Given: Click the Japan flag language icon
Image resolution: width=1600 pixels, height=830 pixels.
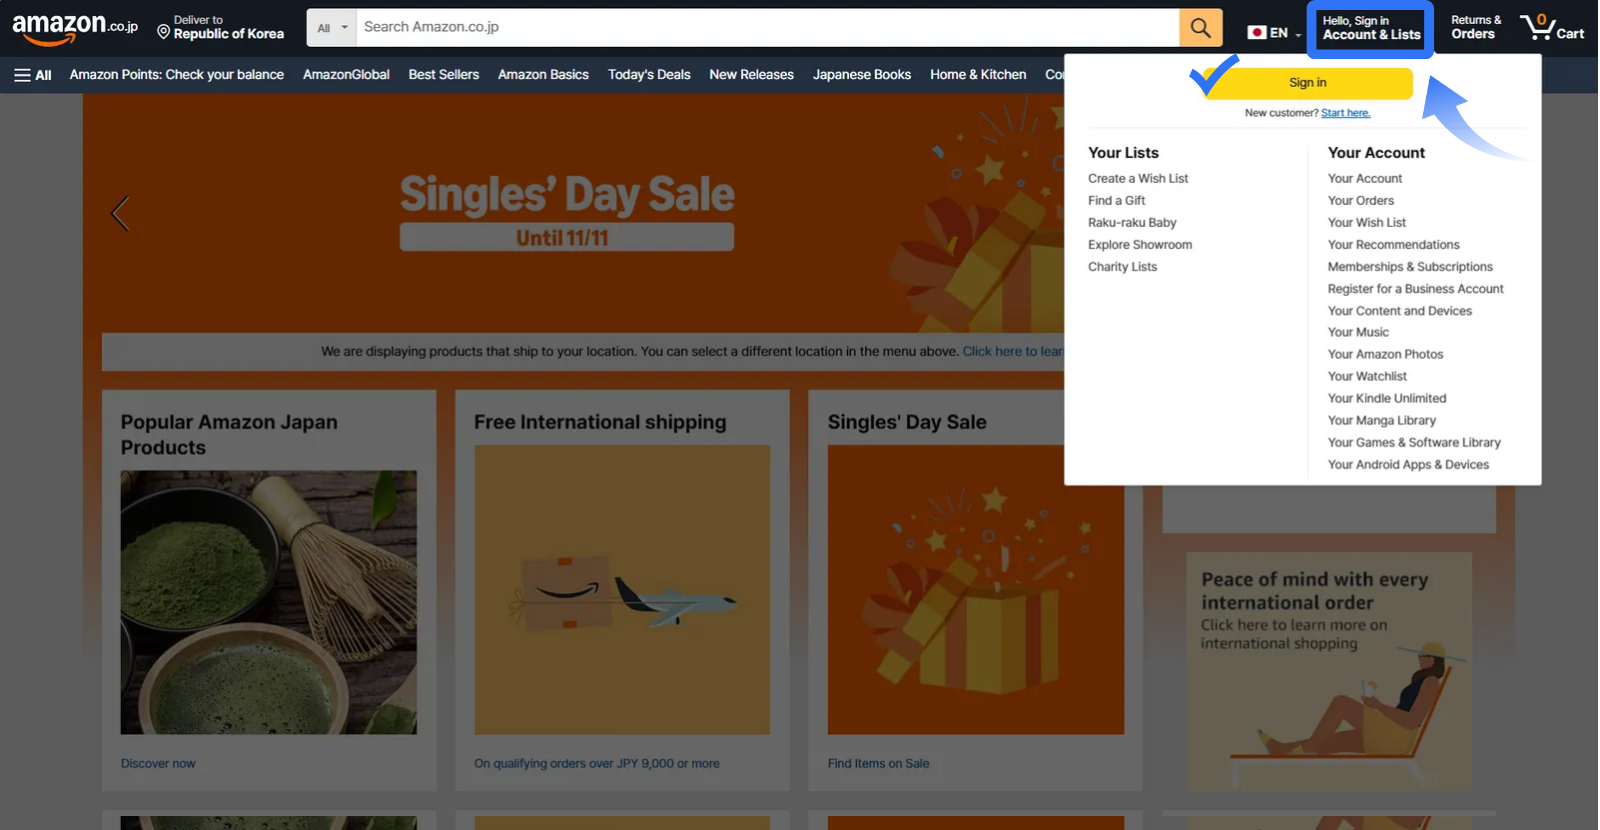Looking at the screenshot, I should click(1257, 33).
